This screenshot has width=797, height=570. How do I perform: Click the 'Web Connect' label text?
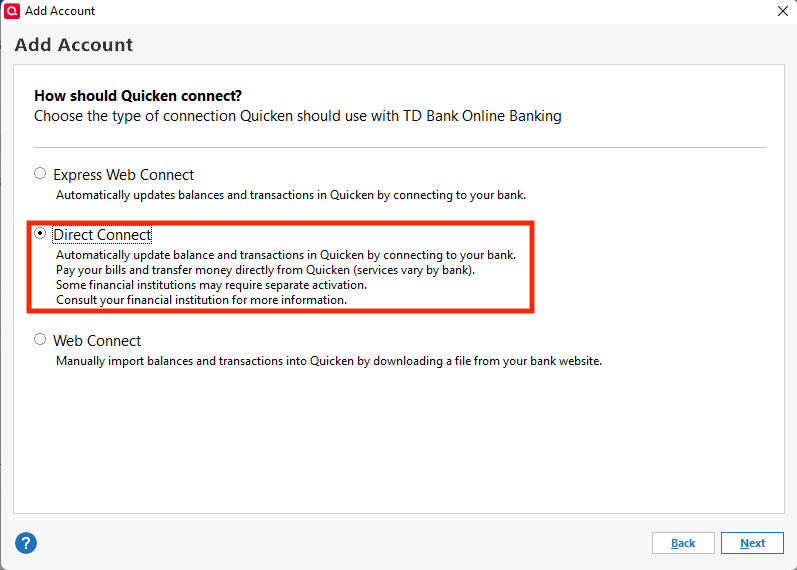click(x=97, y=341)
